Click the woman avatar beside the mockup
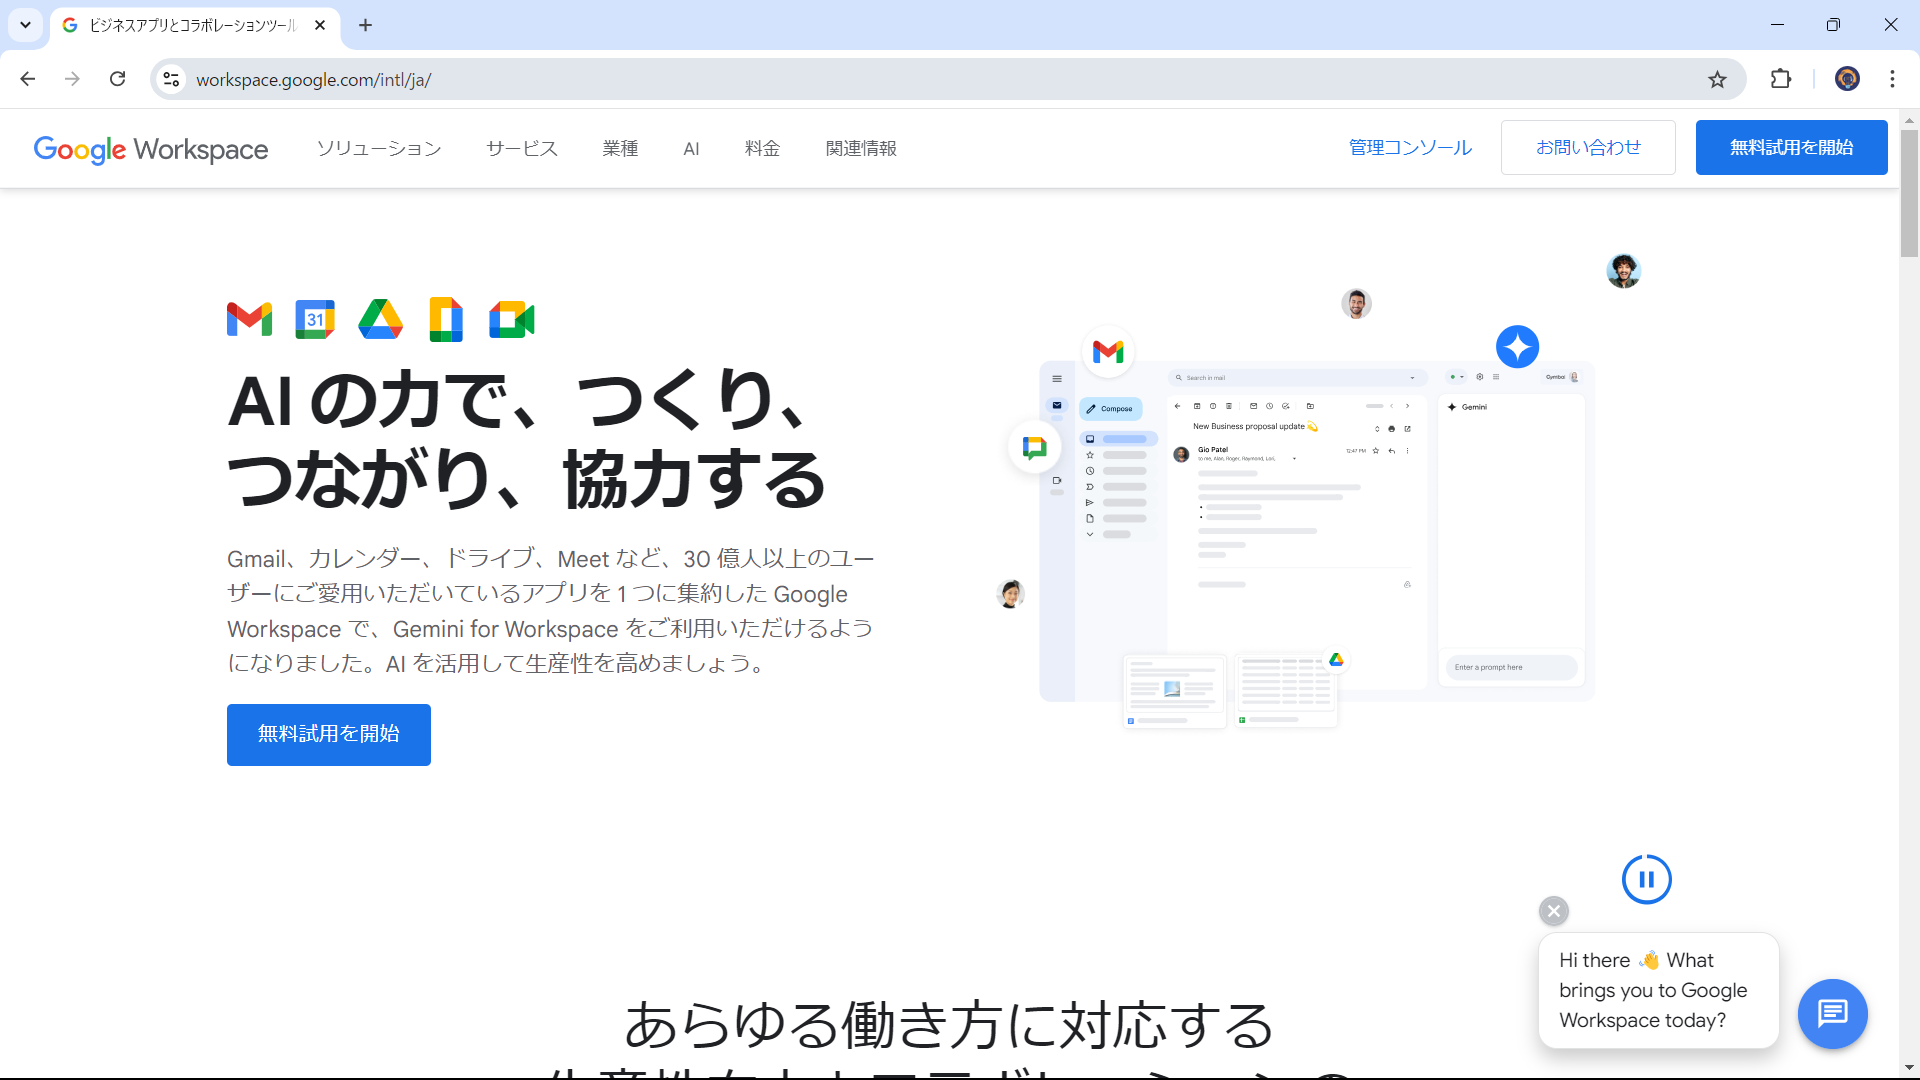Image resolution: width=1920 pixels, height=1080 pixels. 1011,594
